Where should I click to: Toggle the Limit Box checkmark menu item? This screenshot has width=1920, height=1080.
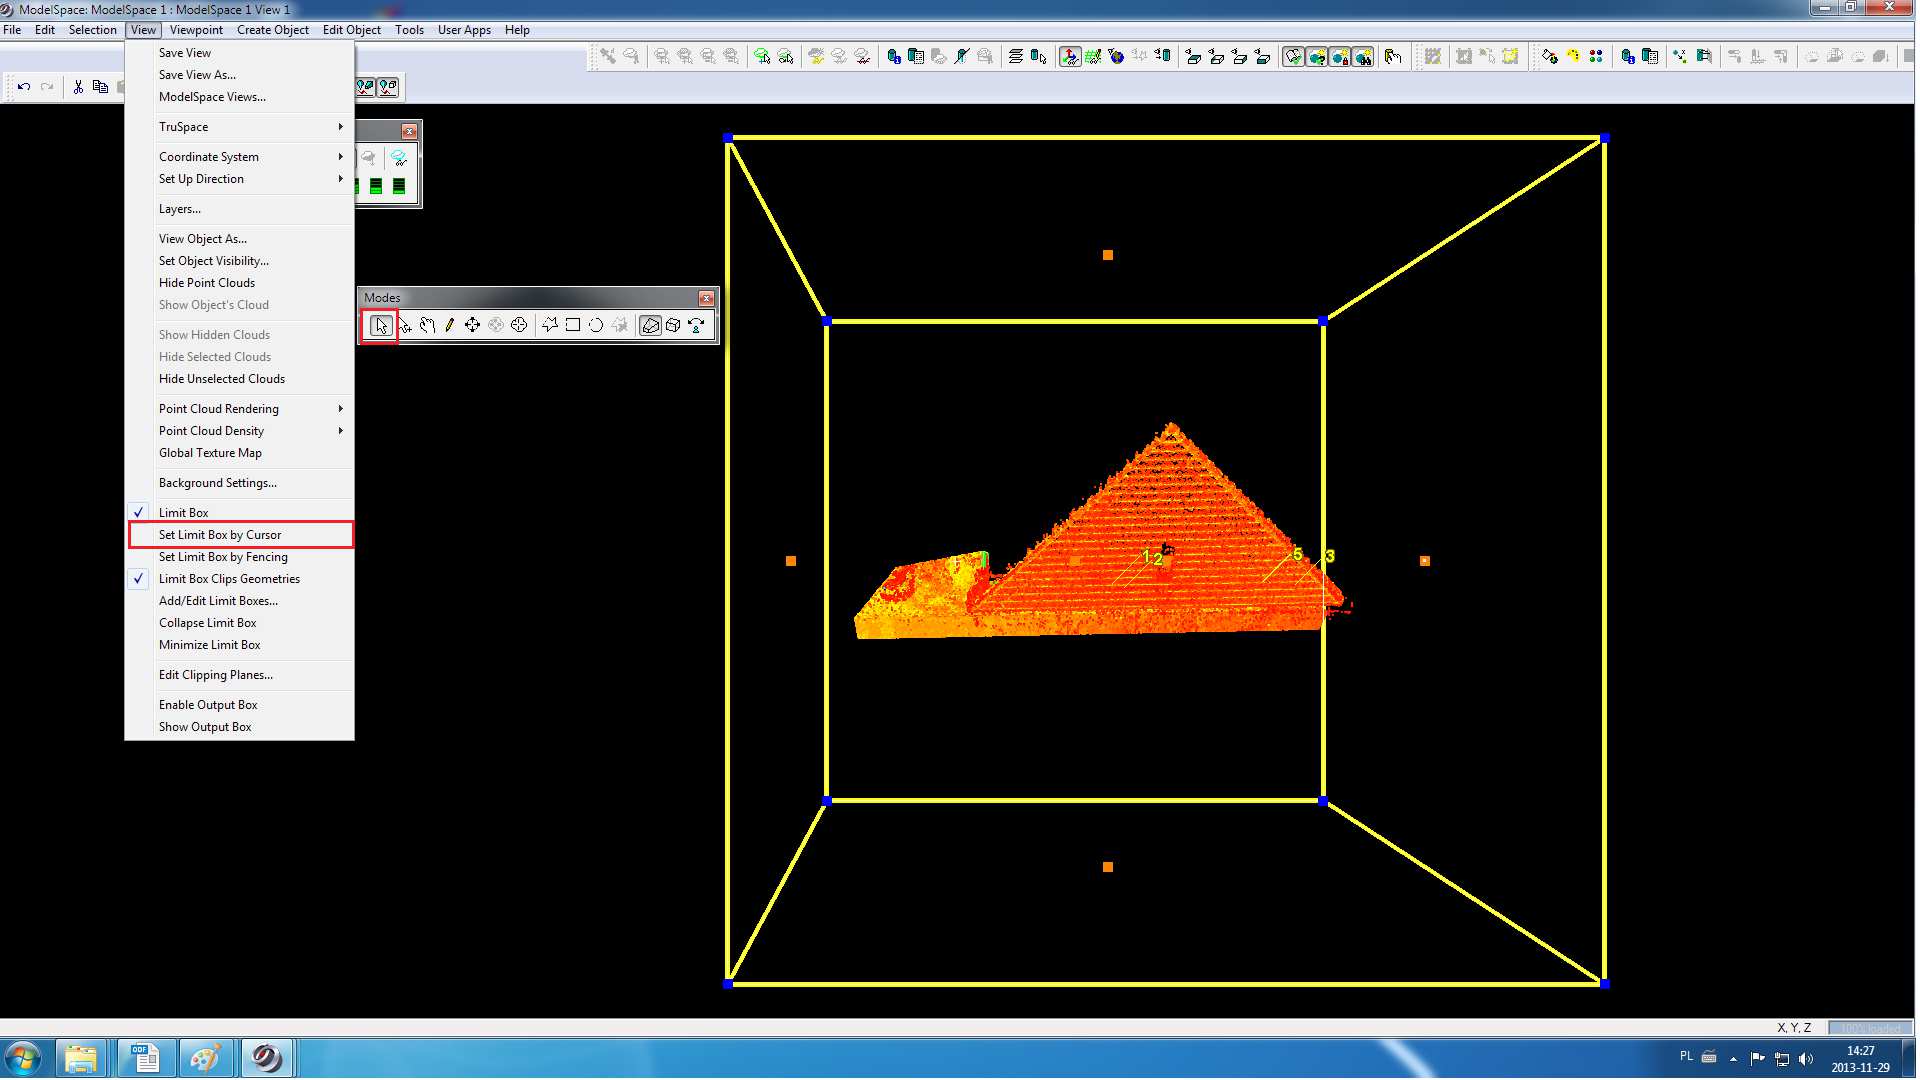pyautogui.click(x=240, y=513)
